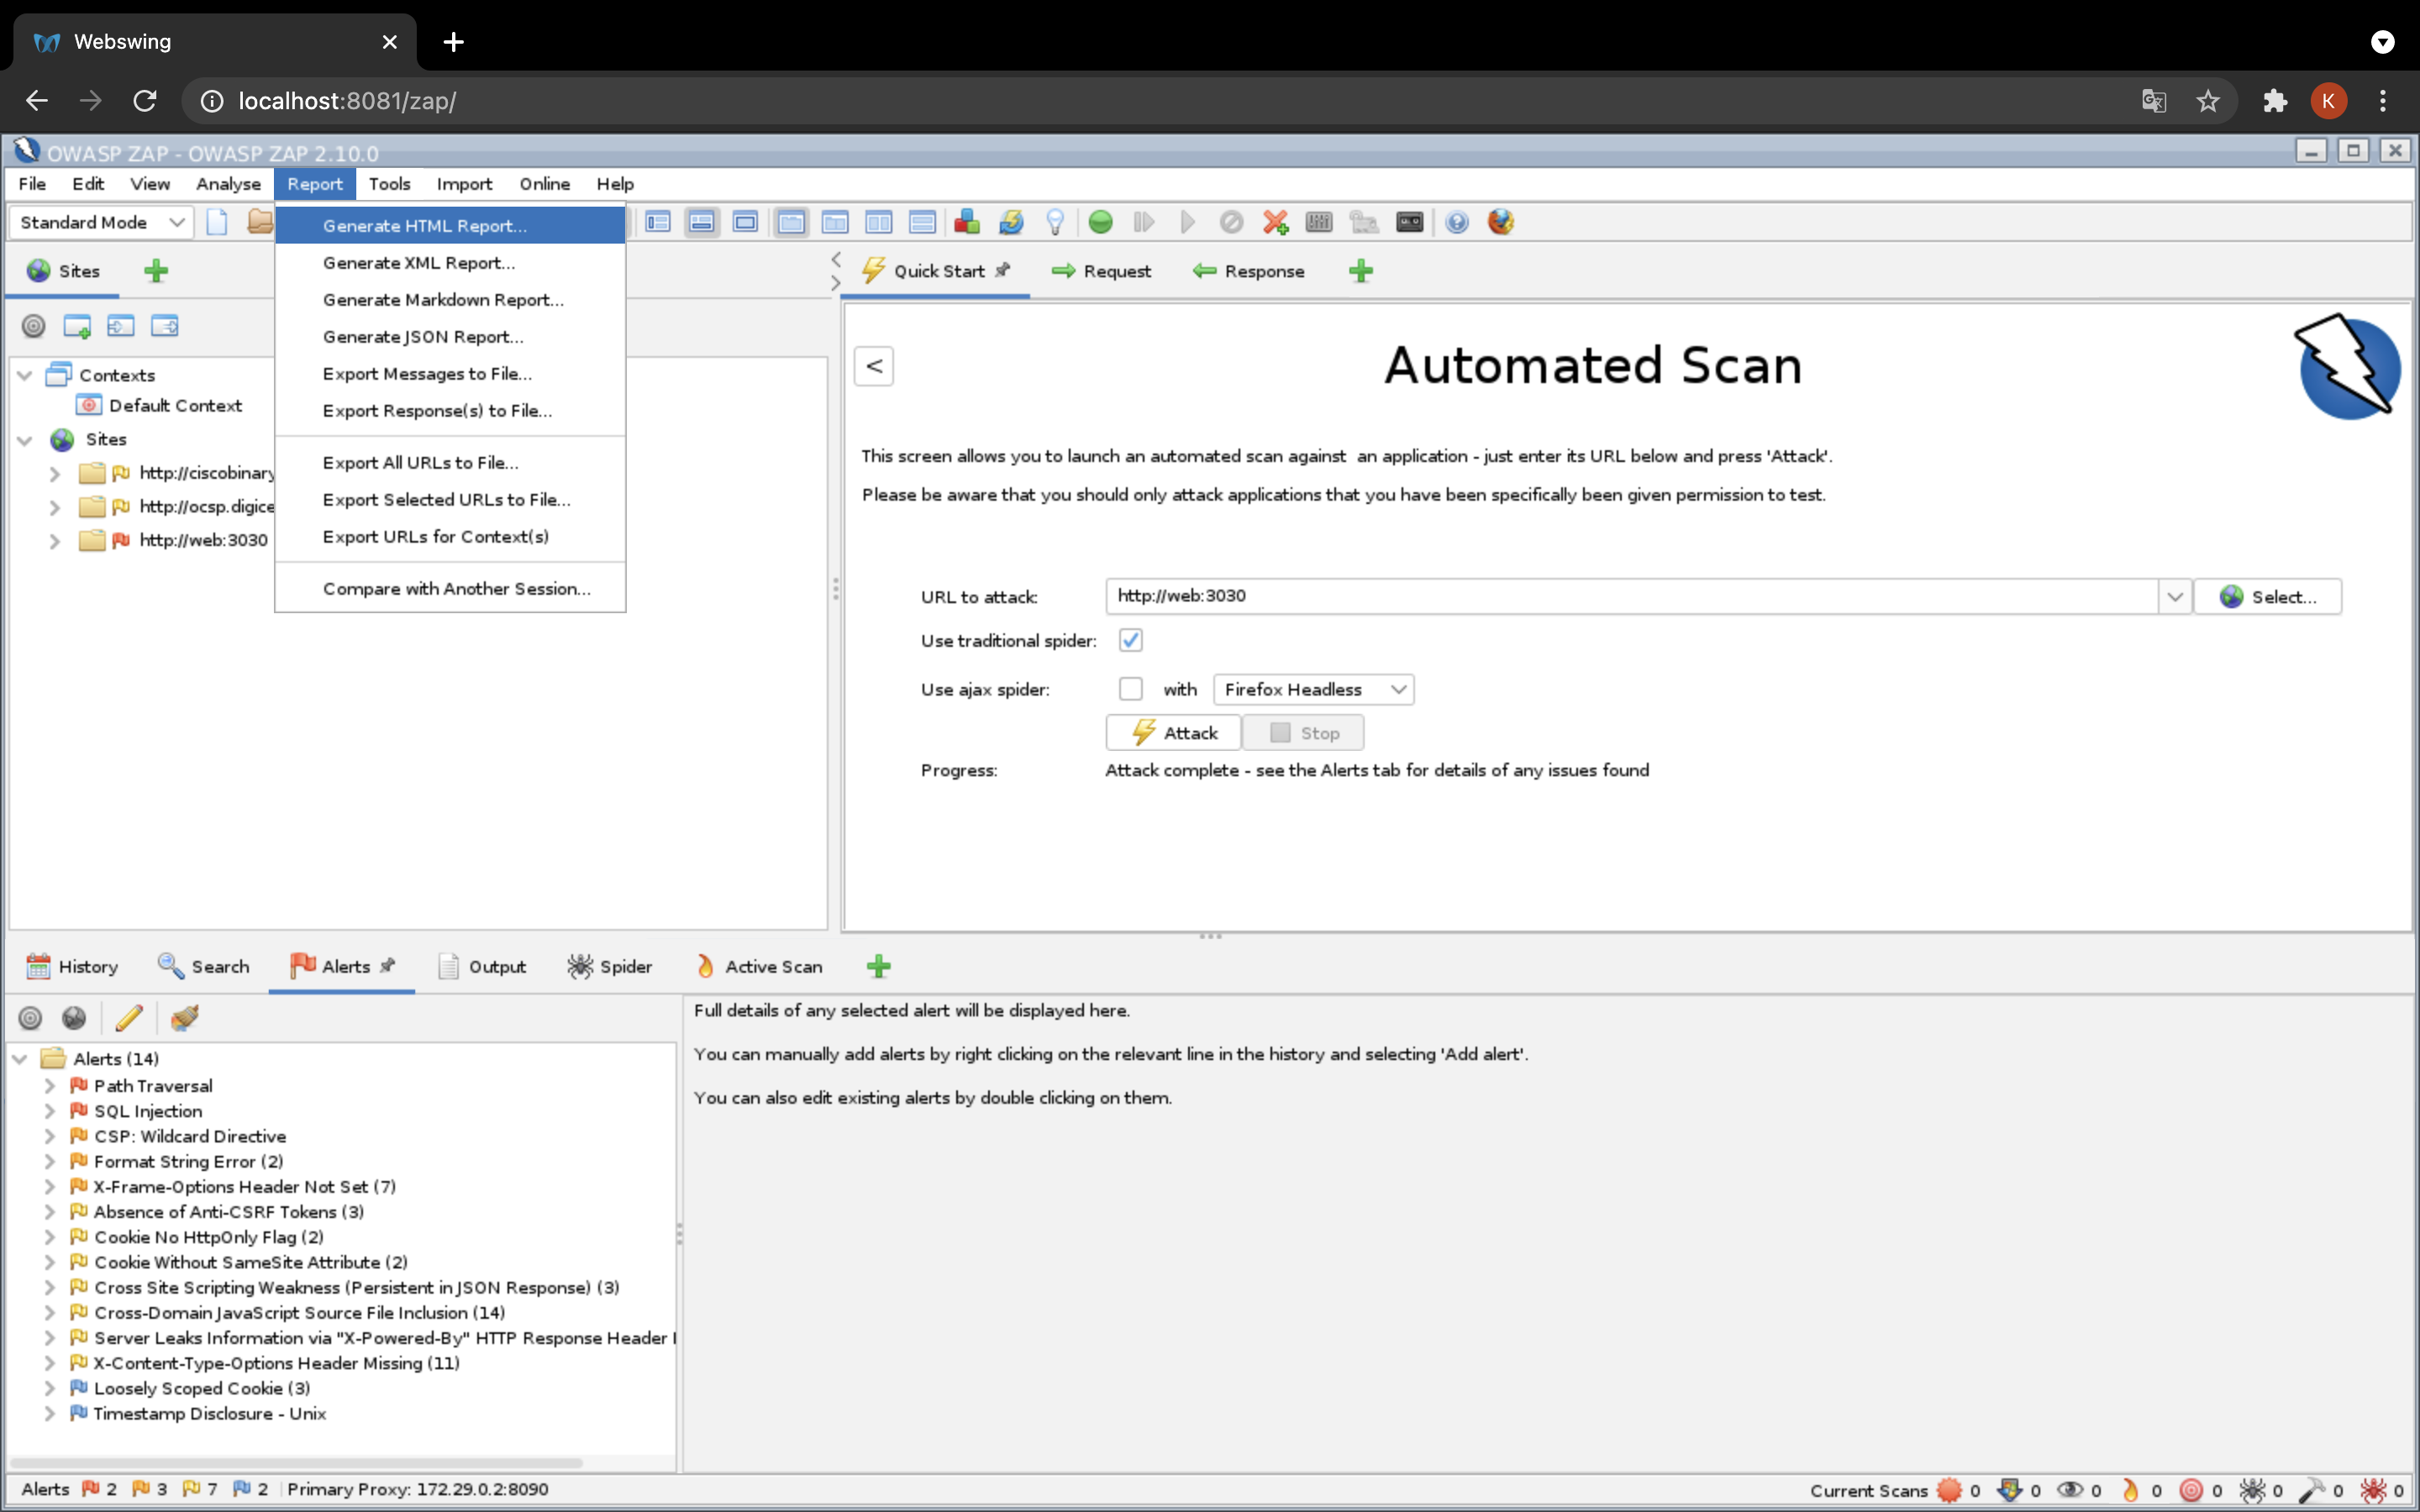Viewport: 2420px width, 1512px height.
Task: Click the green Start Recording toolbar icon
Action: click(x=1100, y=222)
